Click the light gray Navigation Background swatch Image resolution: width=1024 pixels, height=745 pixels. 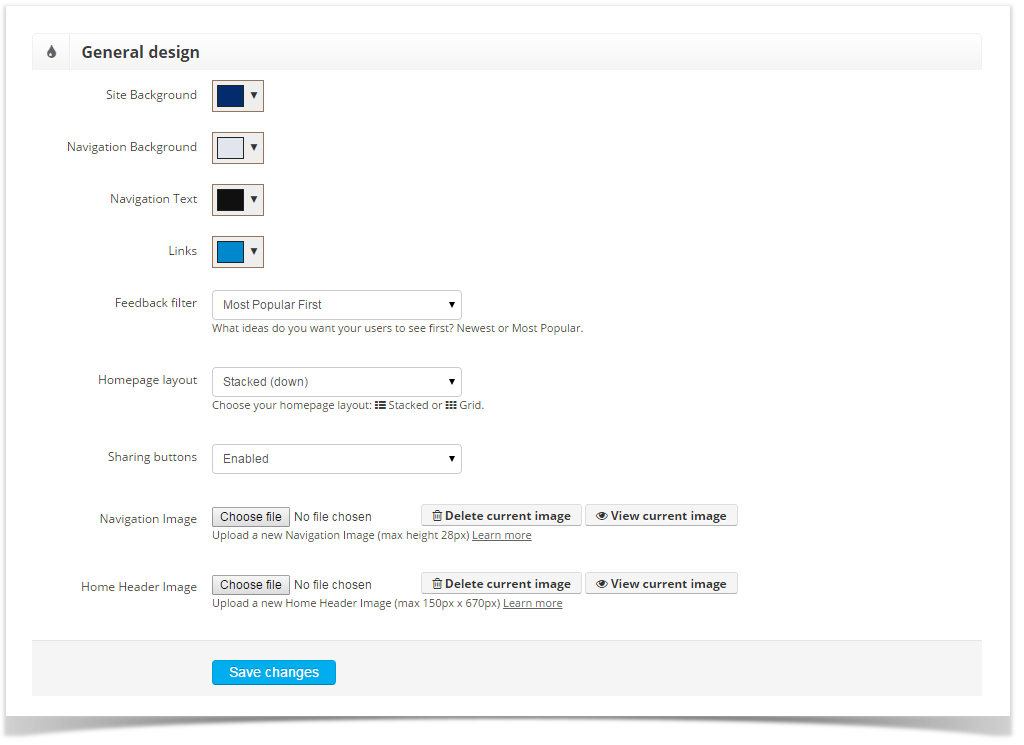(231, 148)
